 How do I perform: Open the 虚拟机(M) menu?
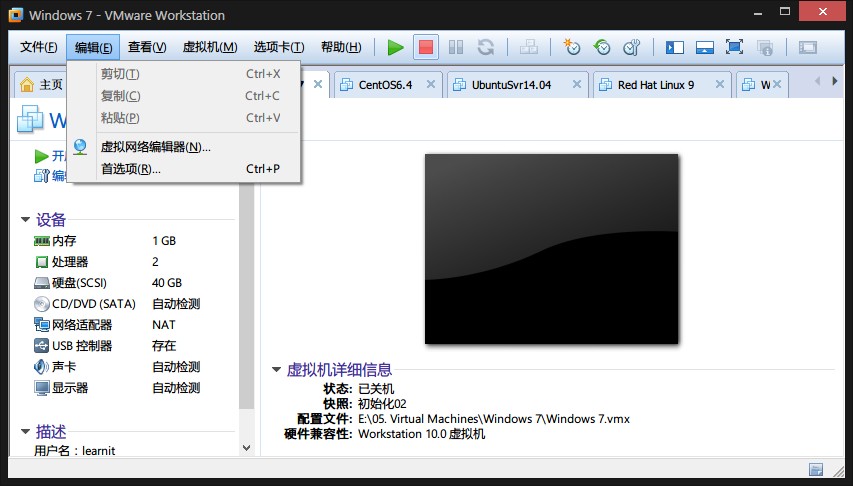pos(210,47)
